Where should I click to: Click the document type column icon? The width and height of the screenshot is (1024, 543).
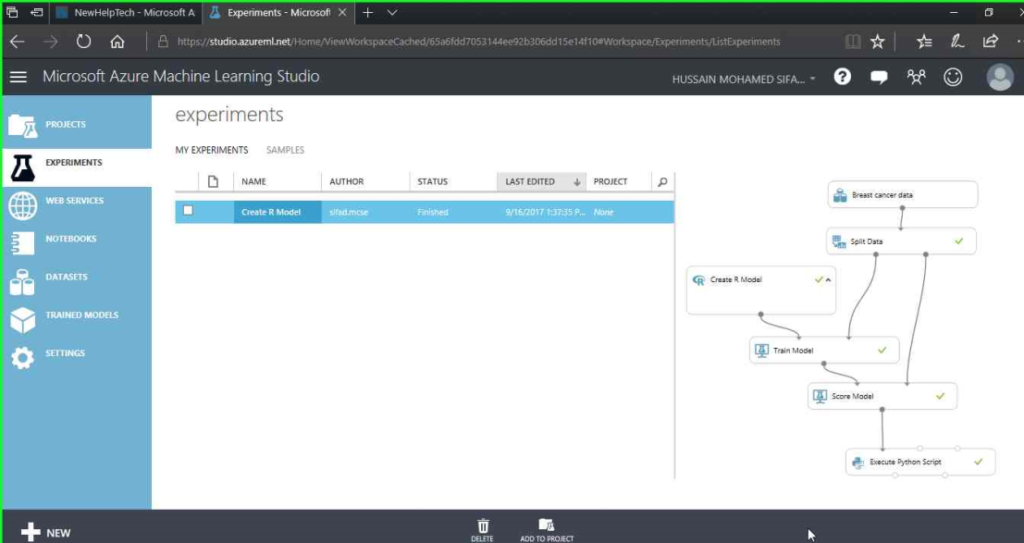(213, 182)
